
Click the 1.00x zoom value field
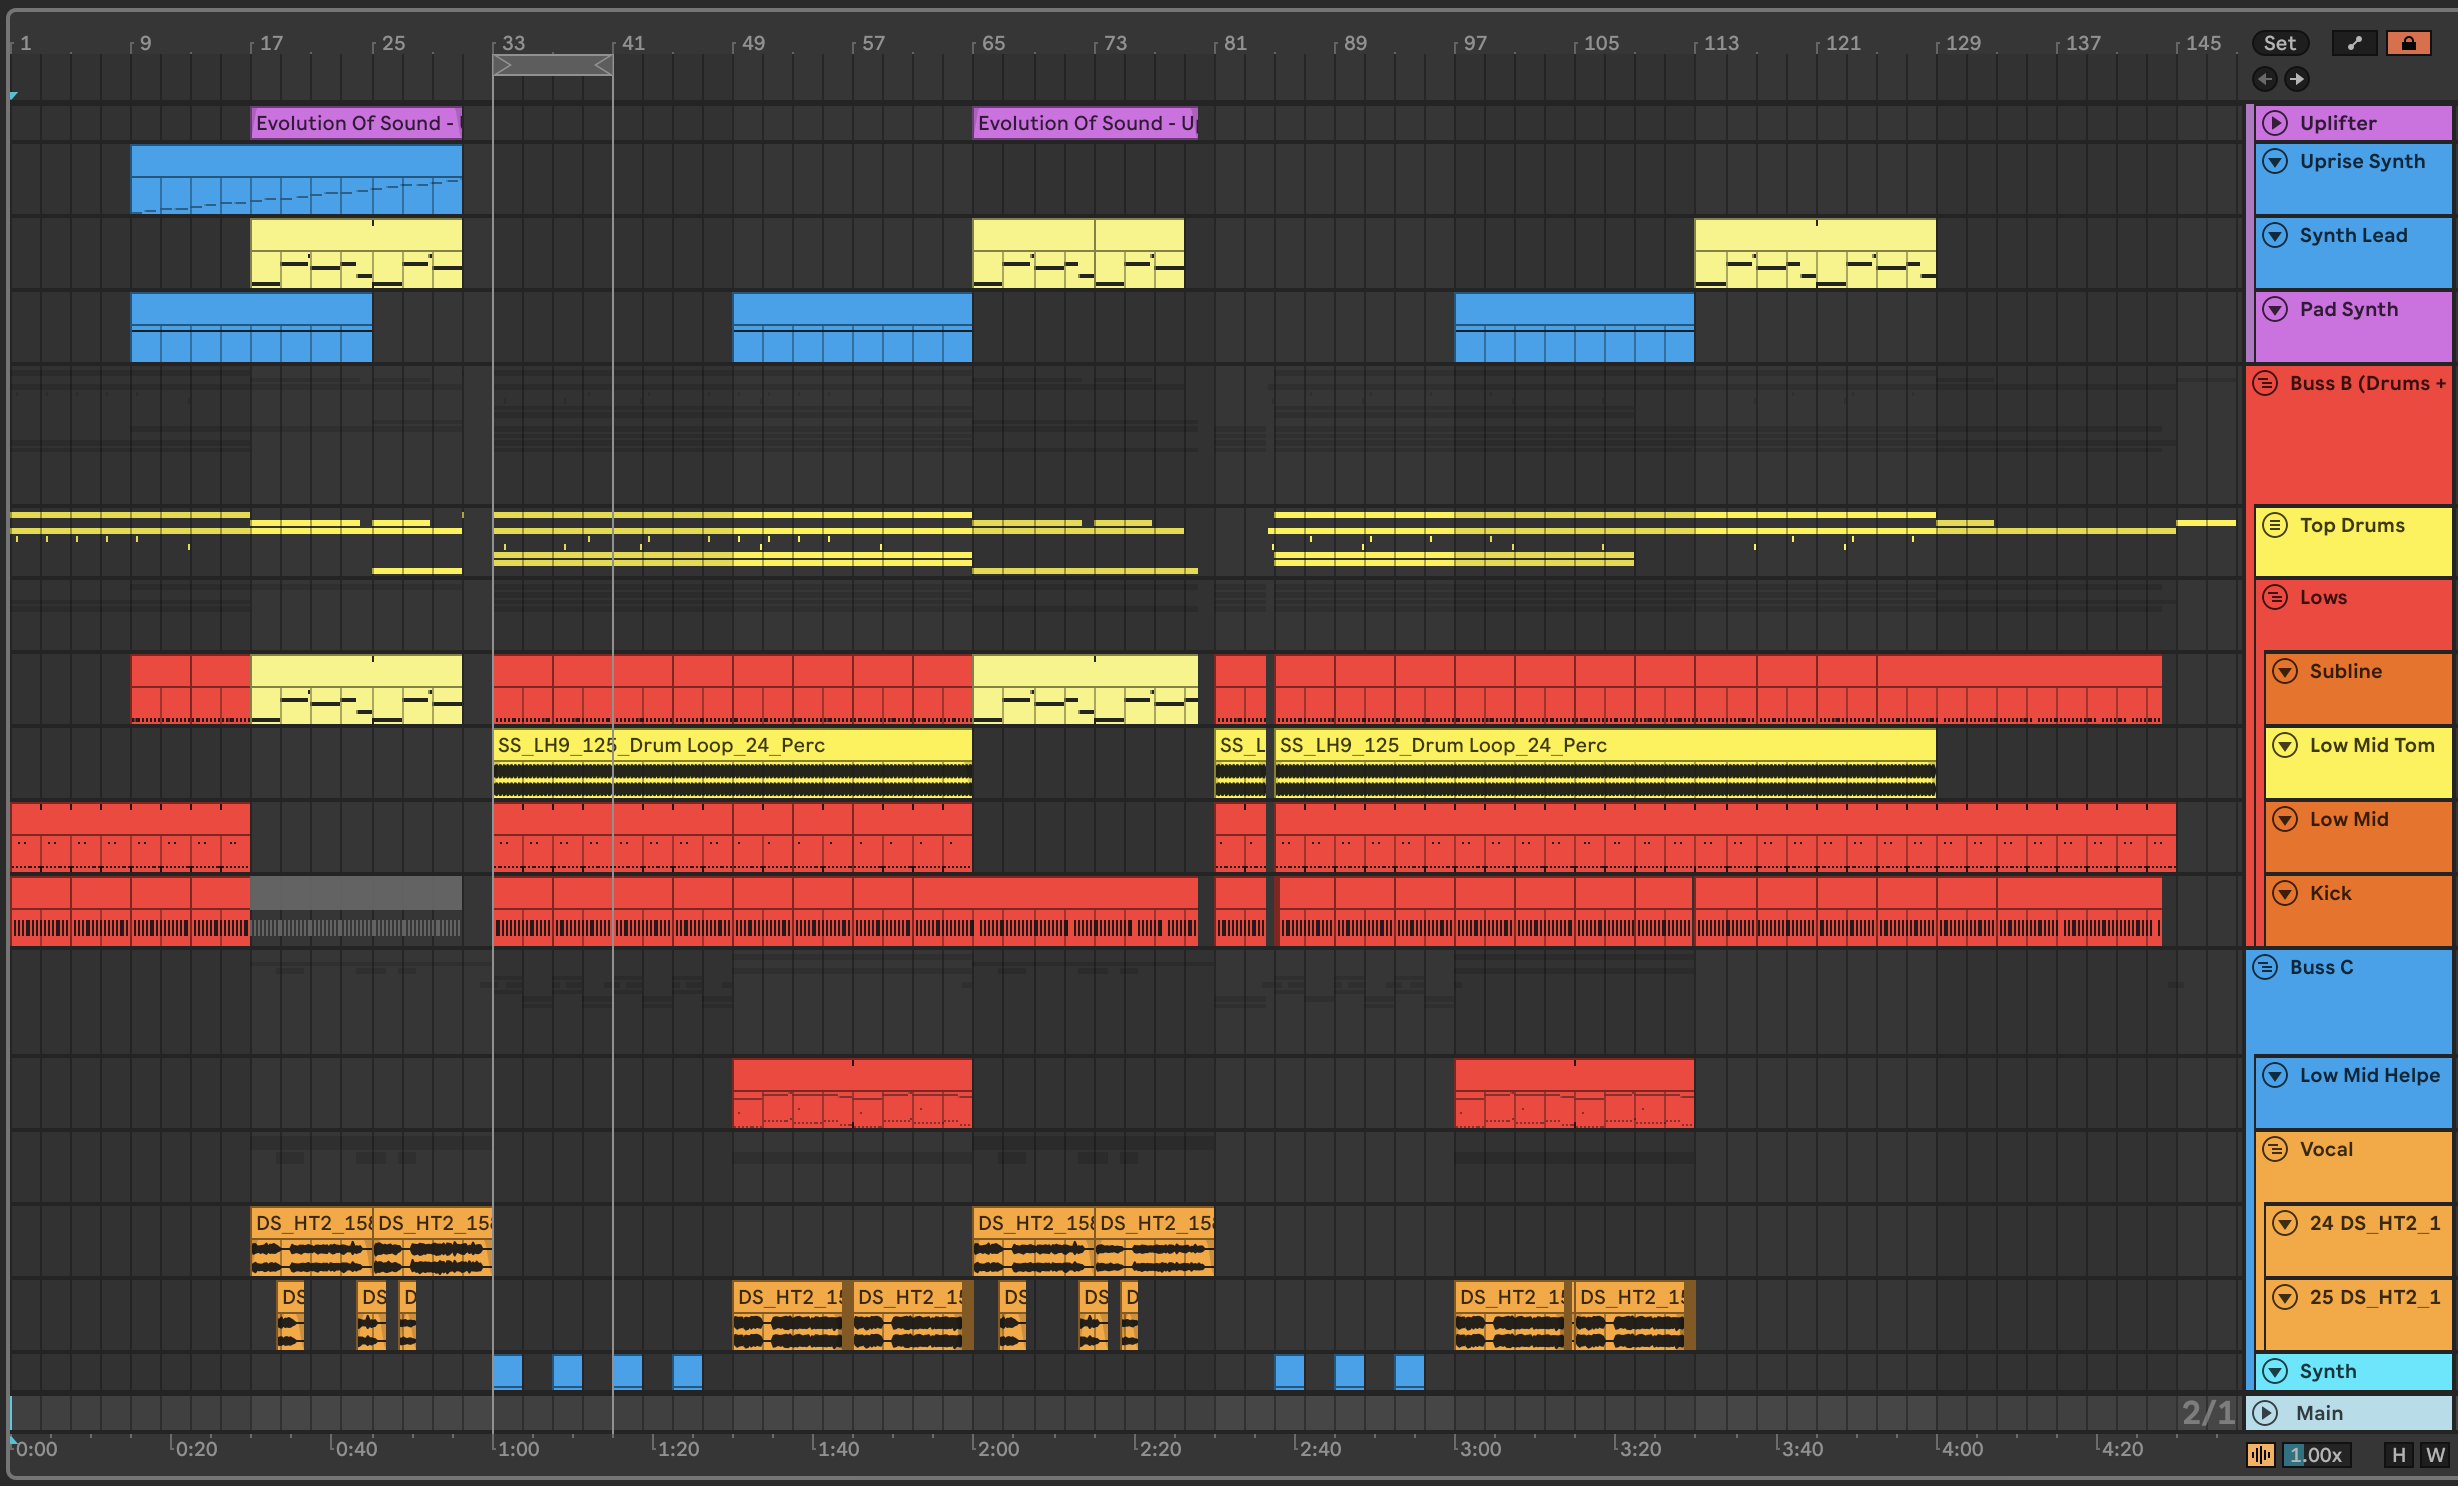coord(2316,1455)
